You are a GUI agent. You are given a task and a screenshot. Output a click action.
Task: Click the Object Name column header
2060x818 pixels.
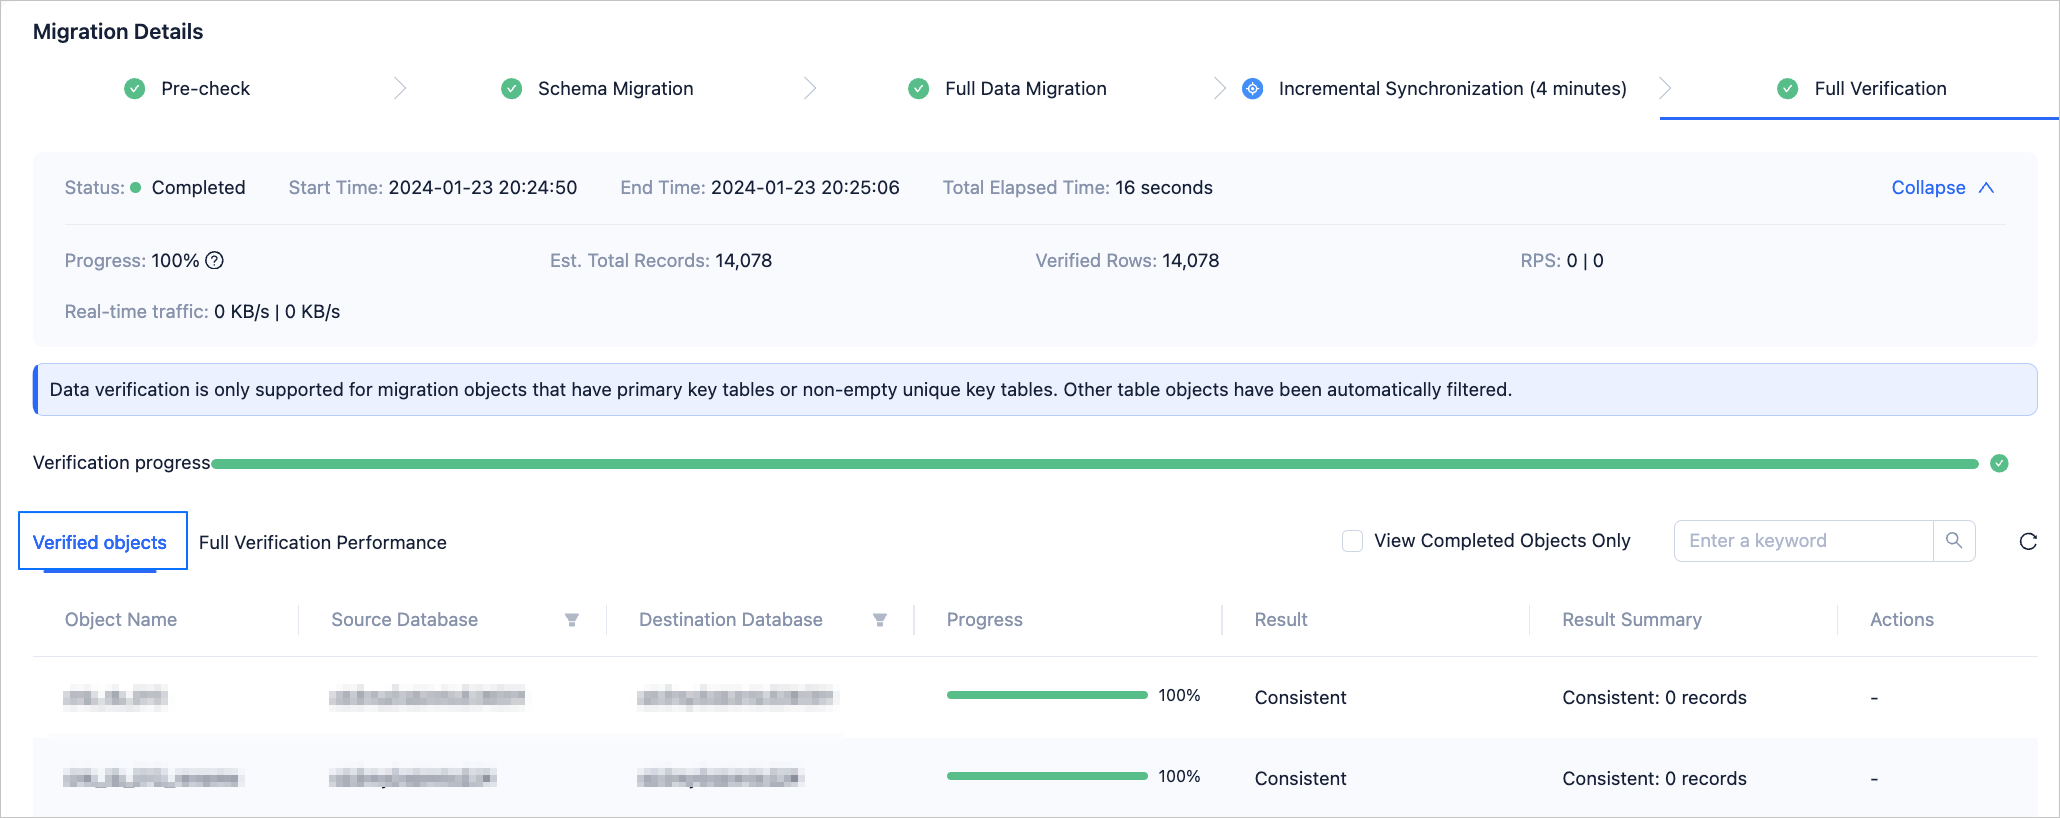point(121,620)
